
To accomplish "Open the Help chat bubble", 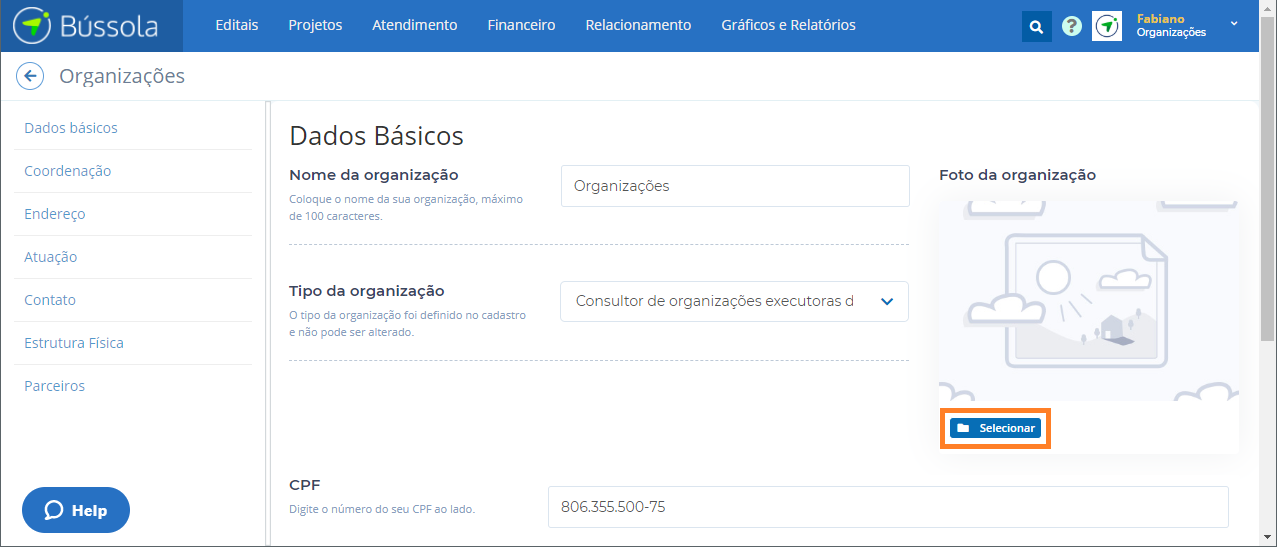I will click(76, 510).
